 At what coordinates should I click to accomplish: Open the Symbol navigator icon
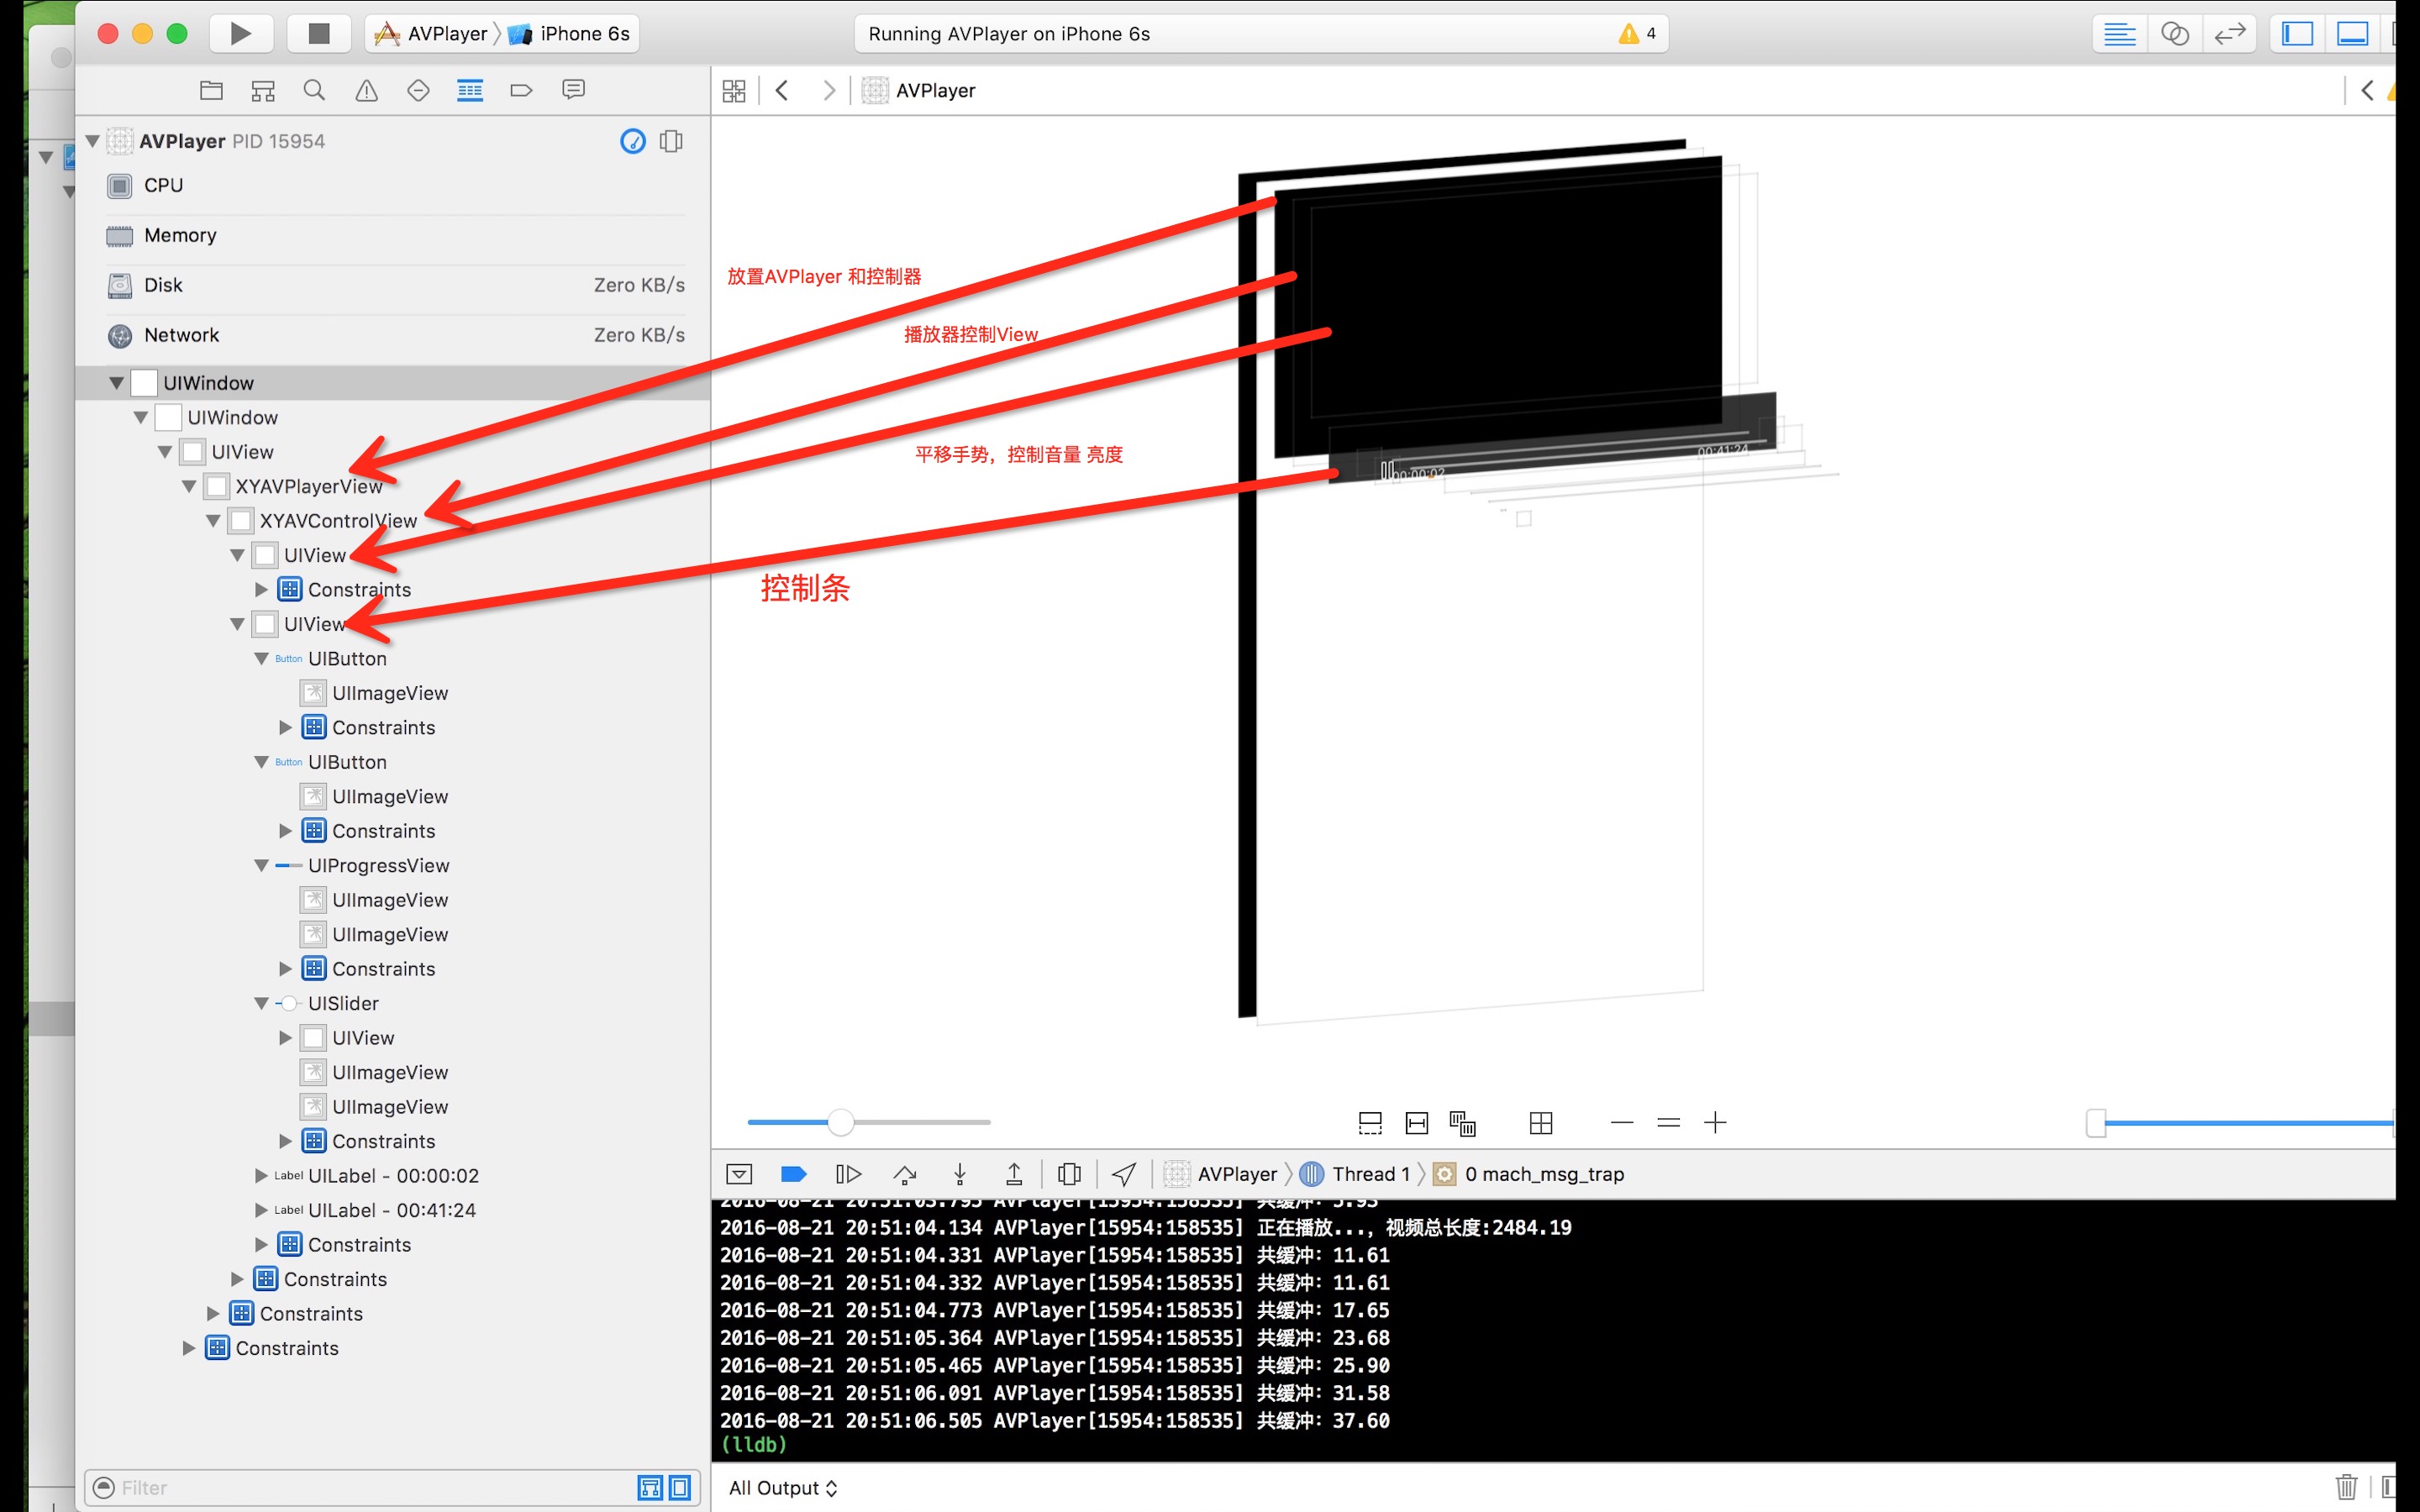pyautogui.click(x=263, y=90)
